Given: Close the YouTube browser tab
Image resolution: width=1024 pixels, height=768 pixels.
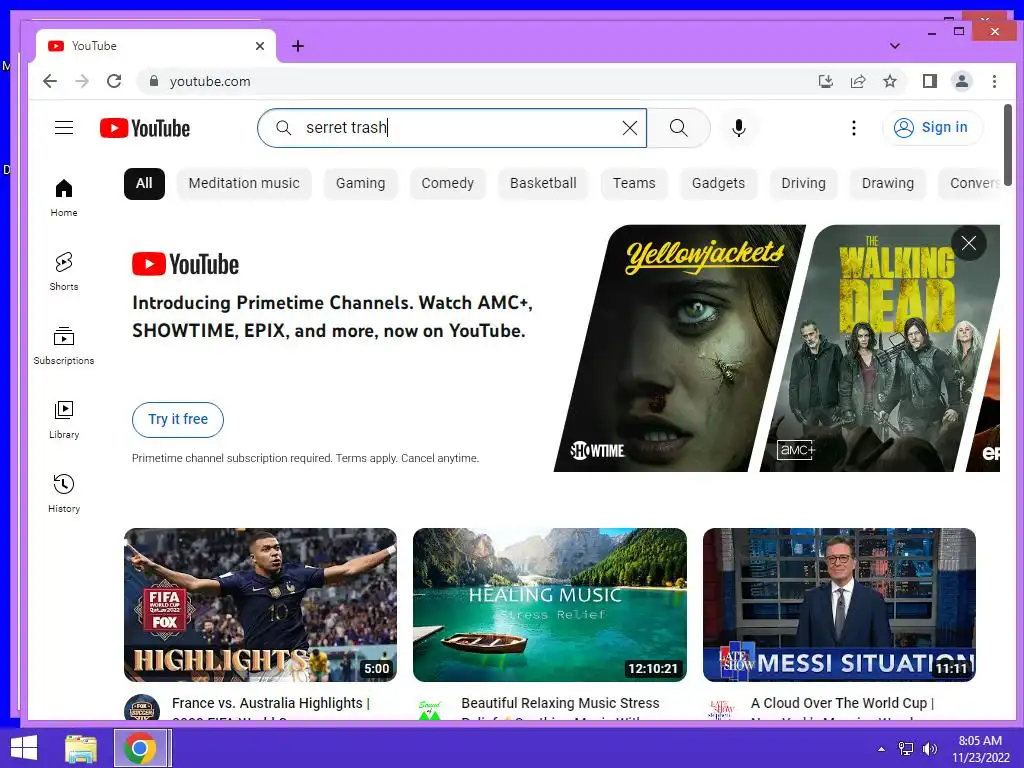Looking at the screenshot, I should [260, 46].
